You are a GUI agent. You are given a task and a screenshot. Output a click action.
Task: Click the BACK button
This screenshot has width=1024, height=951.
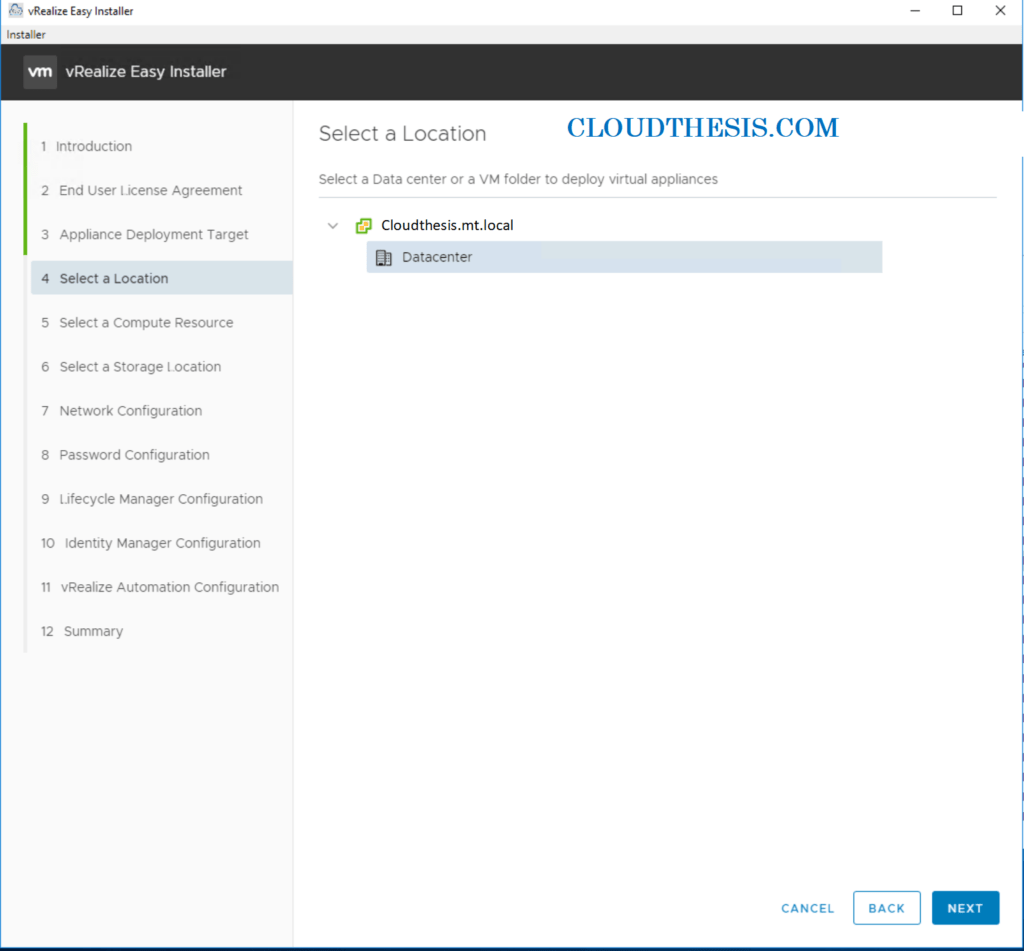[886, 907]
